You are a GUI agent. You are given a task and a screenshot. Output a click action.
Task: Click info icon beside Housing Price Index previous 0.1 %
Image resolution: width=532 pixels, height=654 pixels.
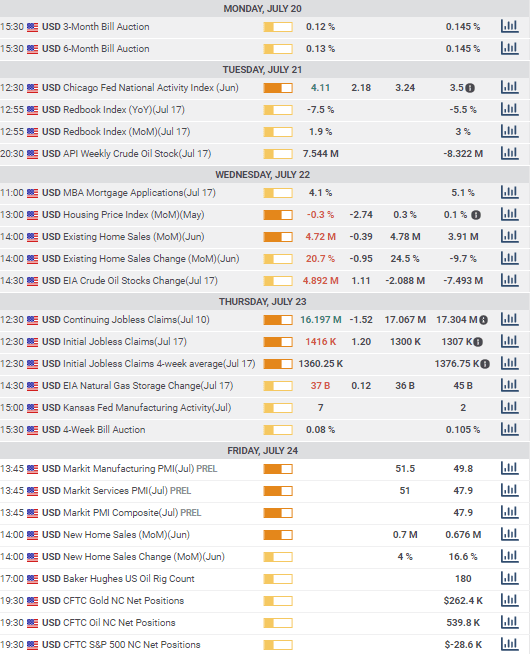(x=476, y=215)
